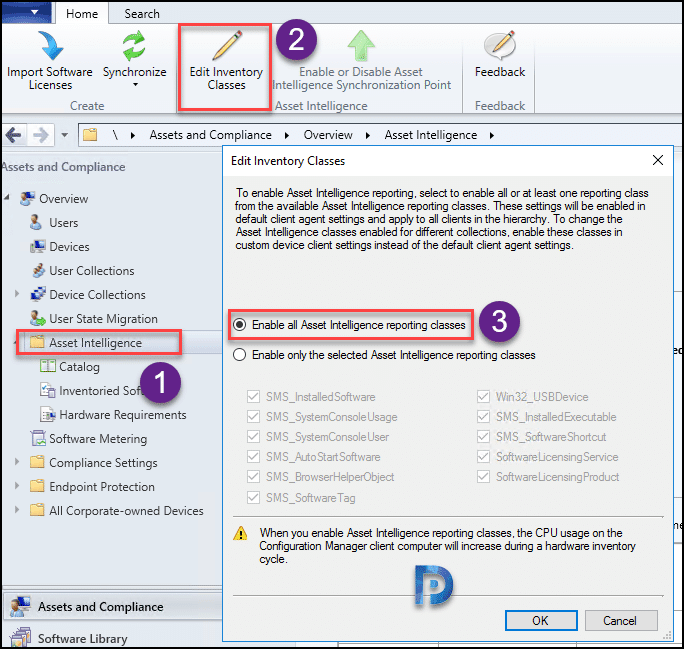Click Enable or Disable Synchronization Point icon
Viewport: 684px width, 649px height.
tap(361, 45)
